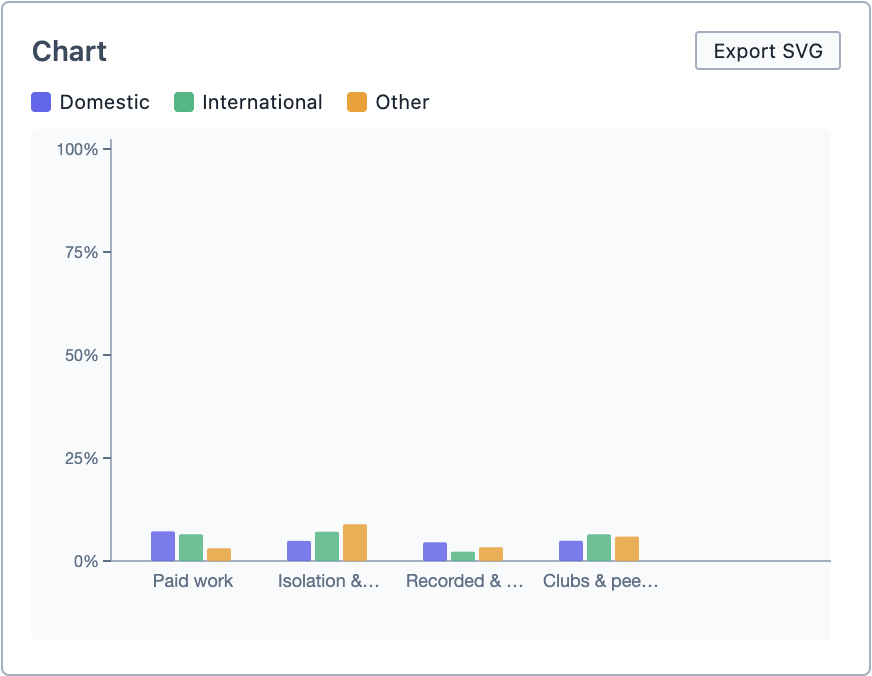Select the Other legend label
Screen dimensions: 872x676
point(403,102)
